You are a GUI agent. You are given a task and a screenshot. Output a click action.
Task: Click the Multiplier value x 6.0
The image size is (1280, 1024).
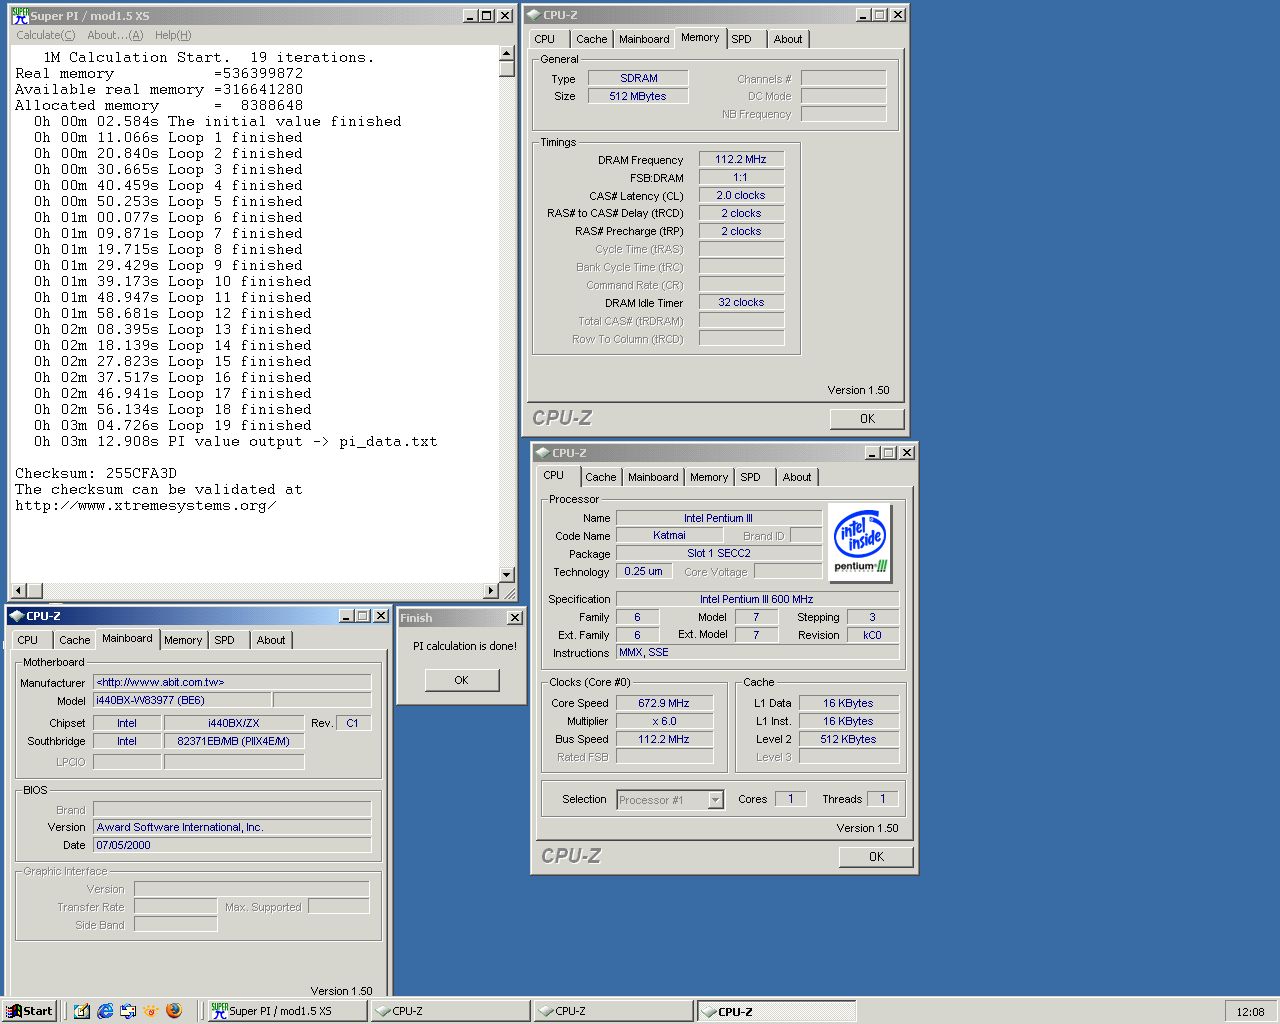tap(664, 721)
